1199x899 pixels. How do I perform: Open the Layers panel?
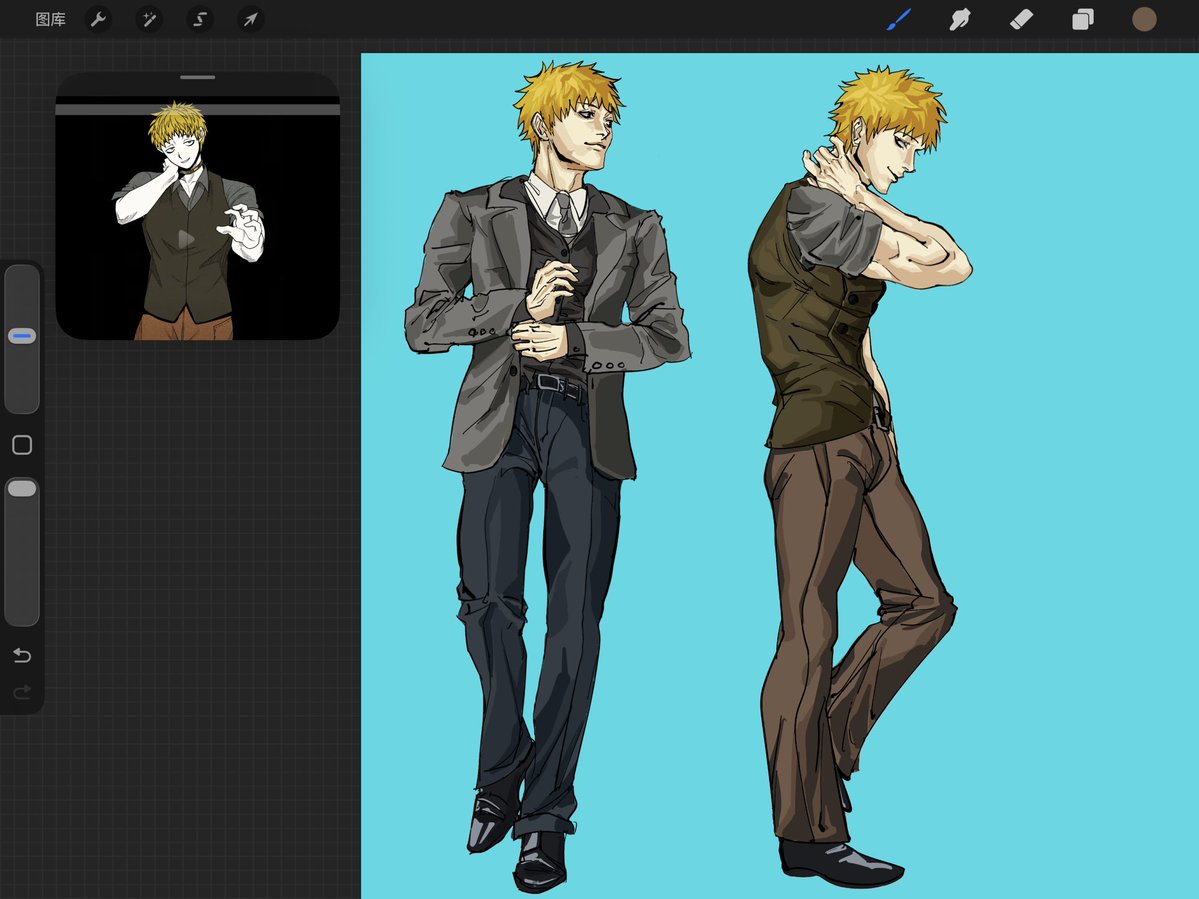pyautogui.click(x=1083, y=19)
